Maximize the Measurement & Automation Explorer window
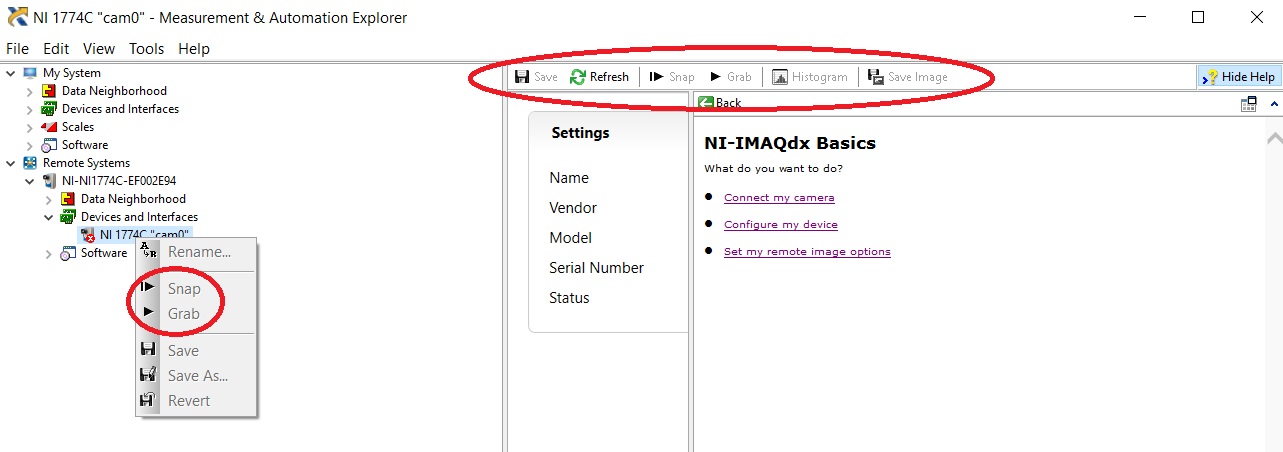Screen dimensions: 1283x452 point(1198,17)
